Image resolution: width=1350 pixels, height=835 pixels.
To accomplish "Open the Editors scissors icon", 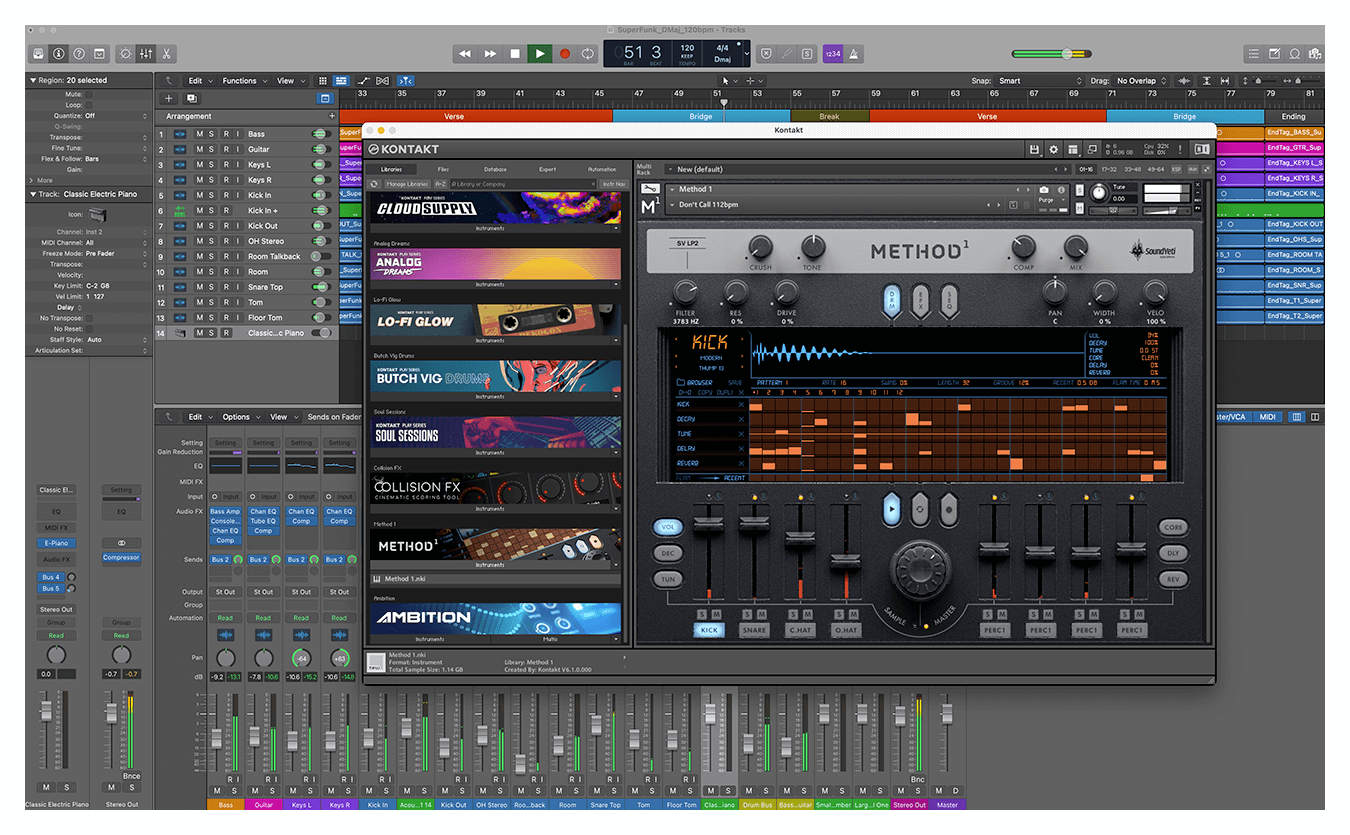I will point(167,53).
